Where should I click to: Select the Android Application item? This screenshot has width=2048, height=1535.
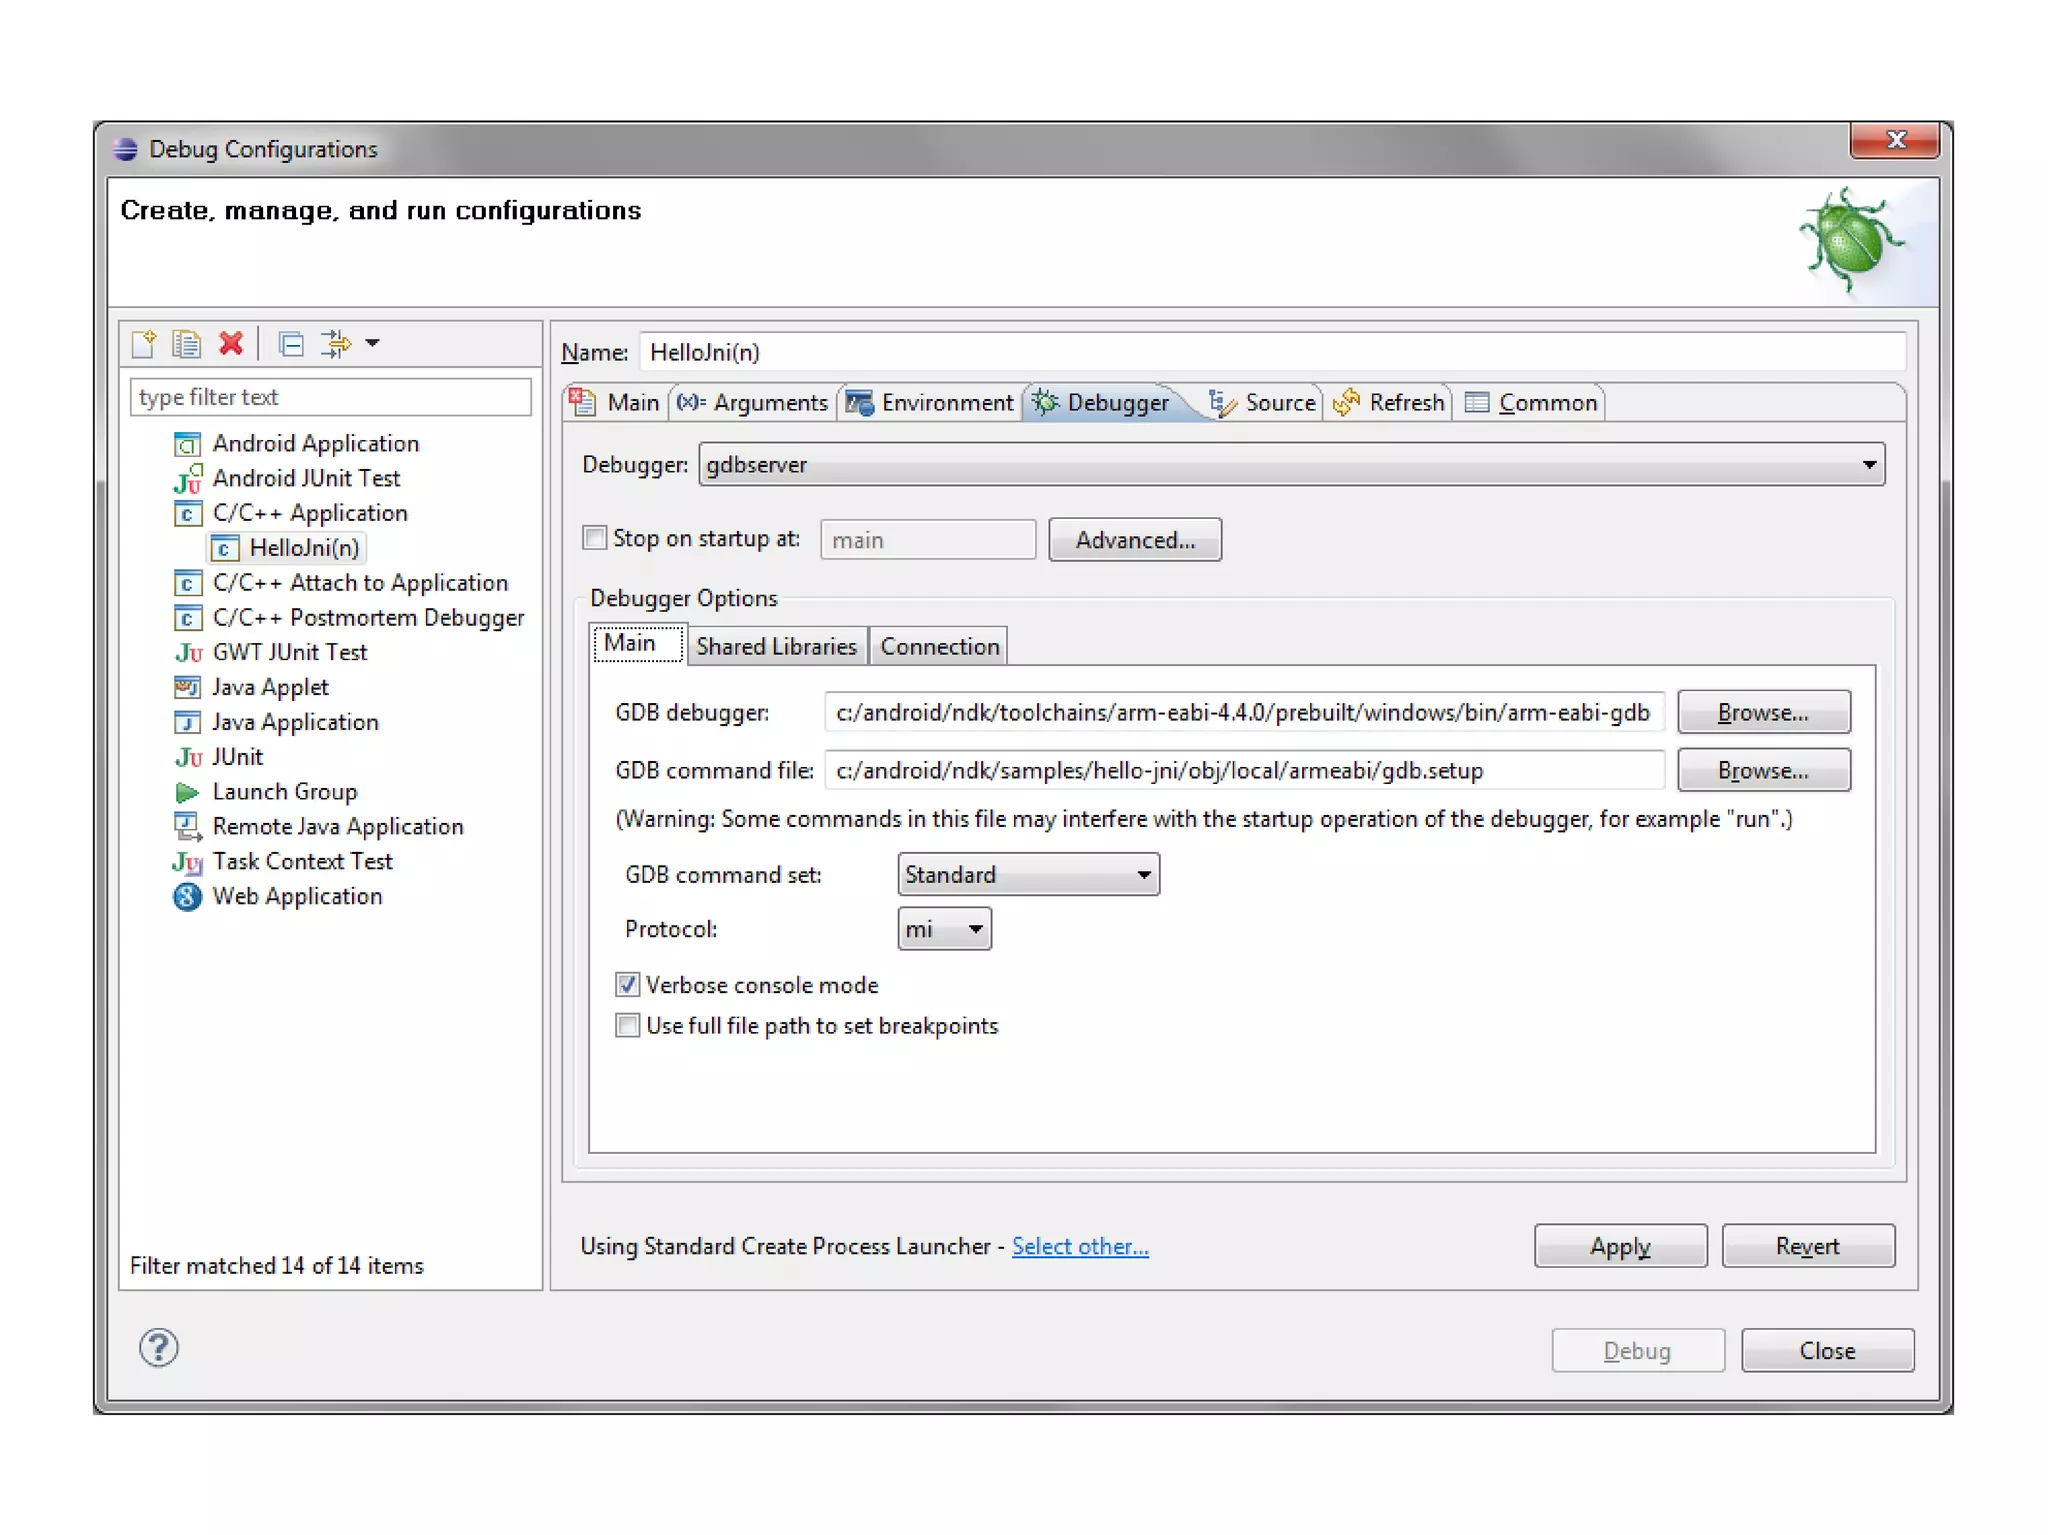point(315,443)
